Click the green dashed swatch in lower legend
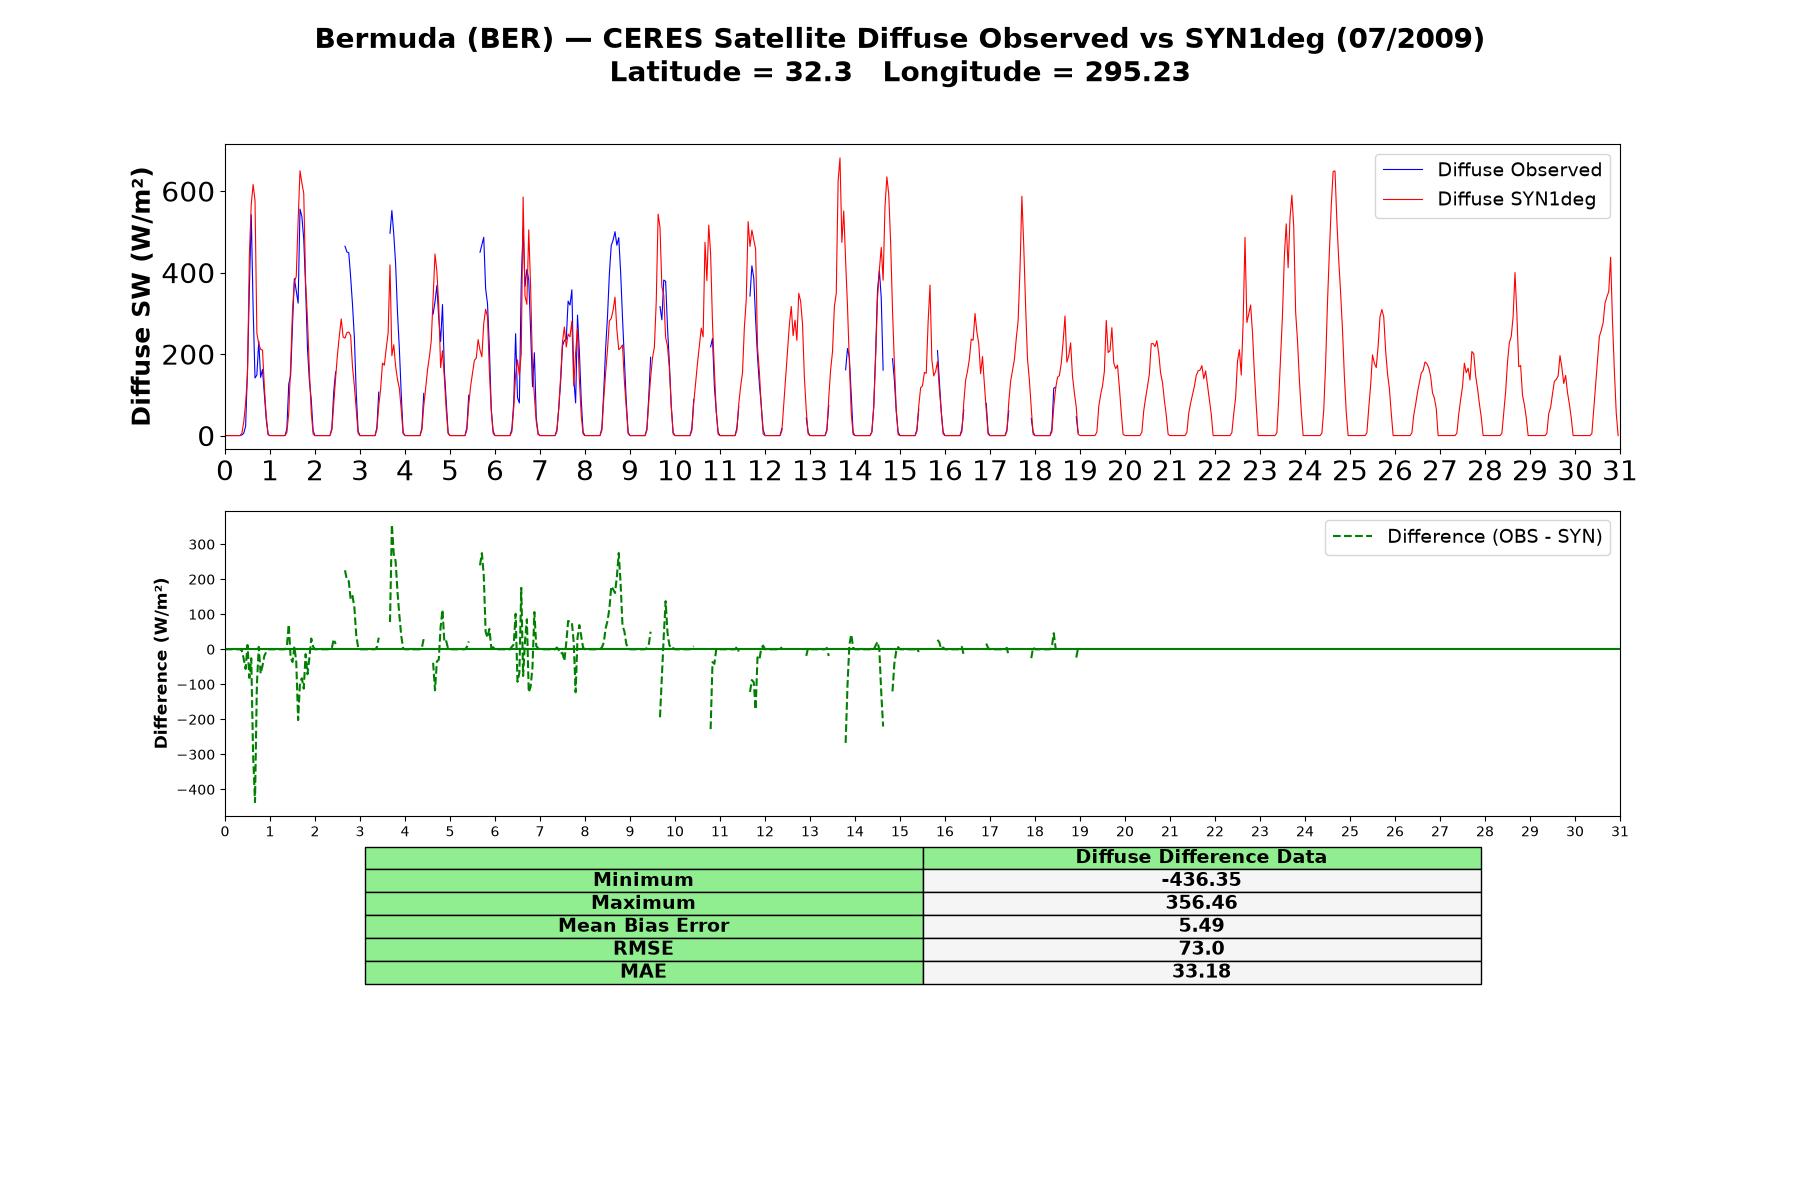 click(x=1353, y=537)
